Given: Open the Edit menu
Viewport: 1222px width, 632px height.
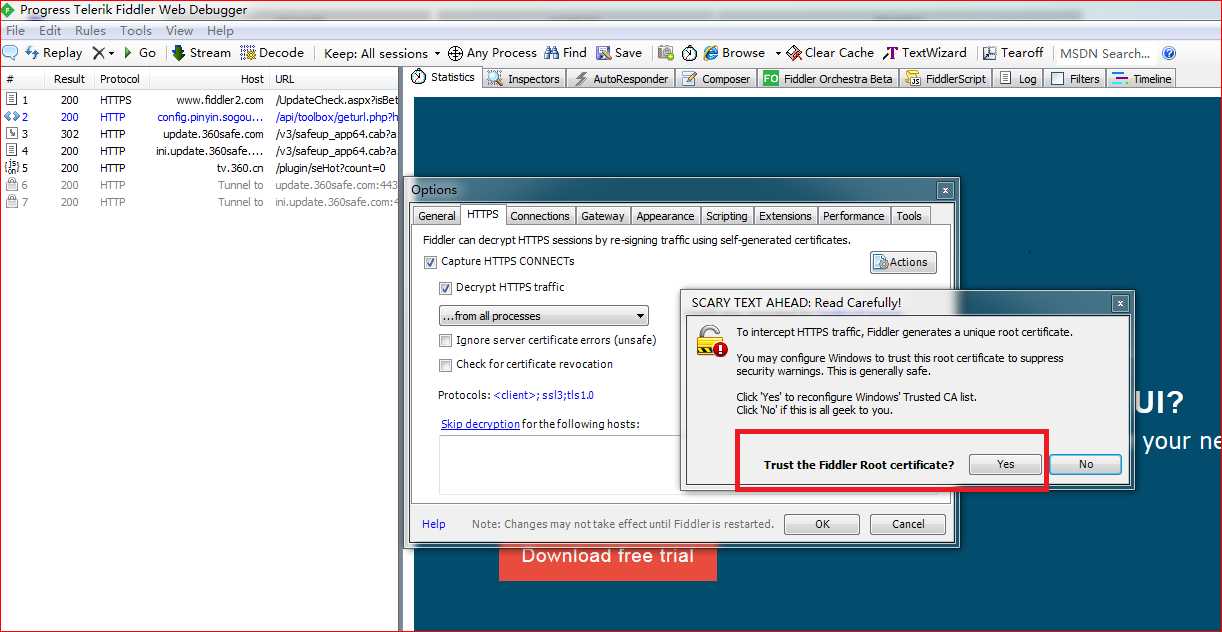Looking at the screenshot, I should point(50,31).
